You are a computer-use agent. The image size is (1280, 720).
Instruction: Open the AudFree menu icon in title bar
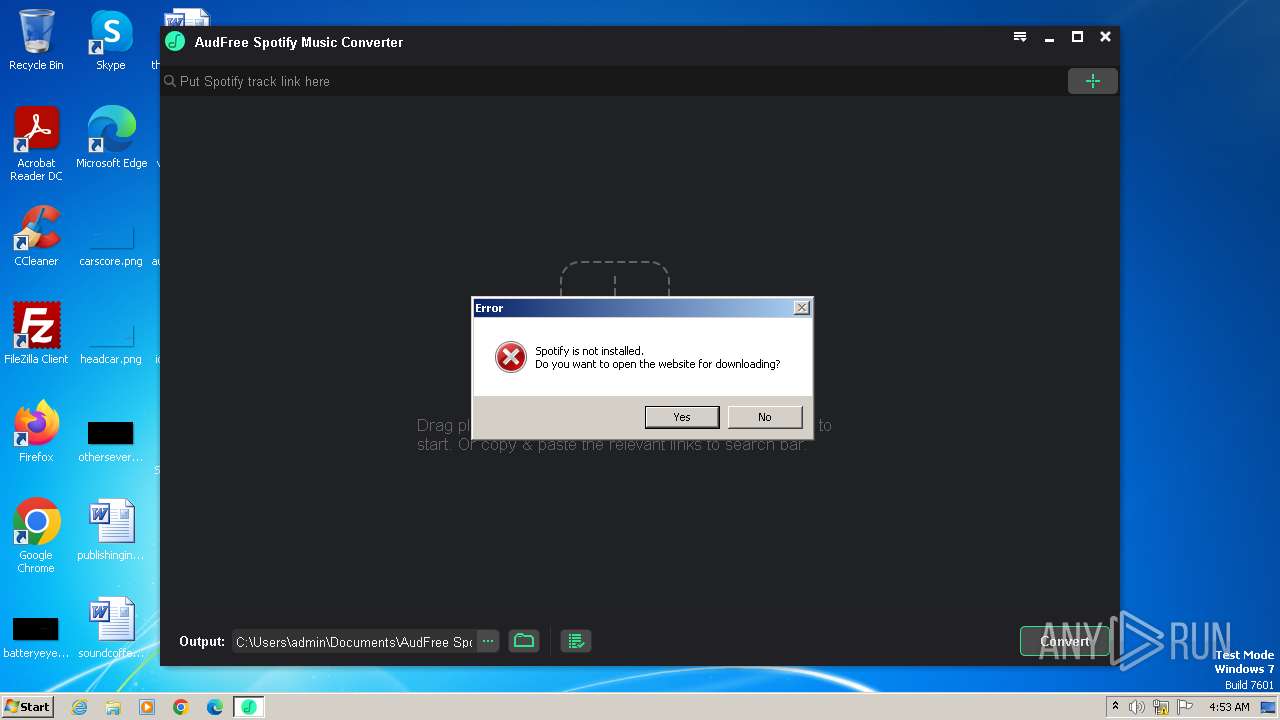1020,37
